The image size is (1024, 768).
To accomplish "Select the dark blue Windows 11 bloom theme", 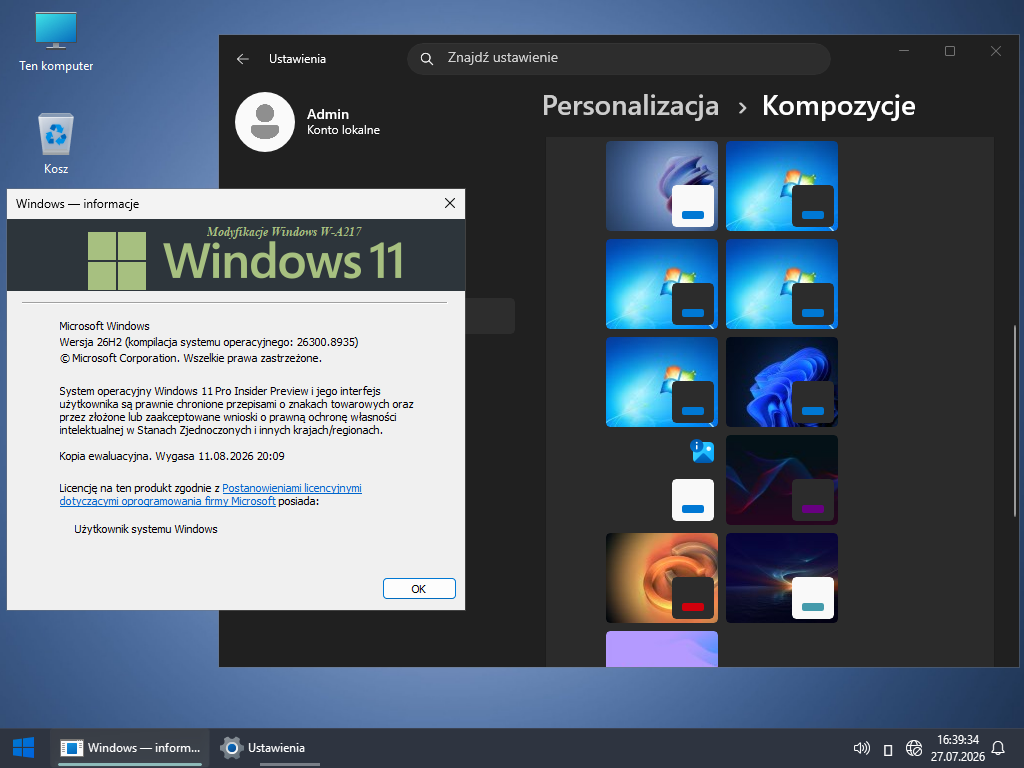I will click(x=782, y=382).
